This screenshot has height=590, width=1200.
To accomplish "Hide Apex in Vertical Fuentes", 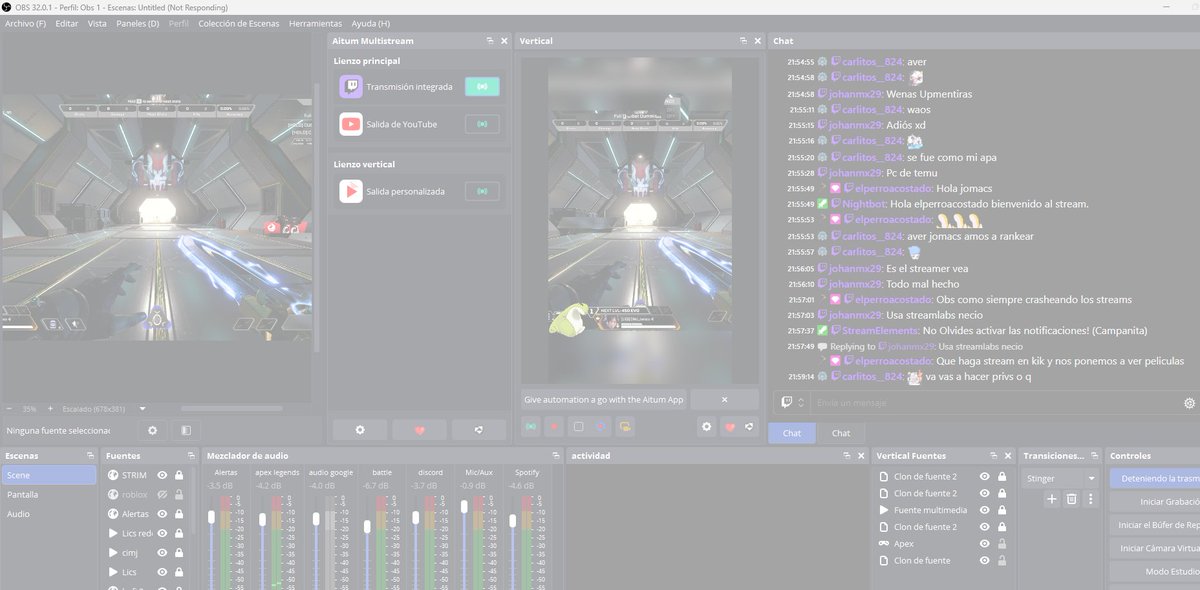I will [985, 544].
